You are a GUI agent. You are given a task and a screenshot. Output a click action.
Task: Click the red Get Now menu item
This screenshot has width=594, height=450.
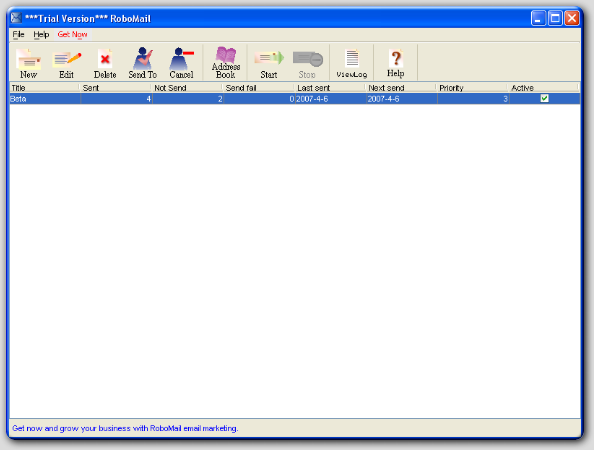(x=72, y=34)
